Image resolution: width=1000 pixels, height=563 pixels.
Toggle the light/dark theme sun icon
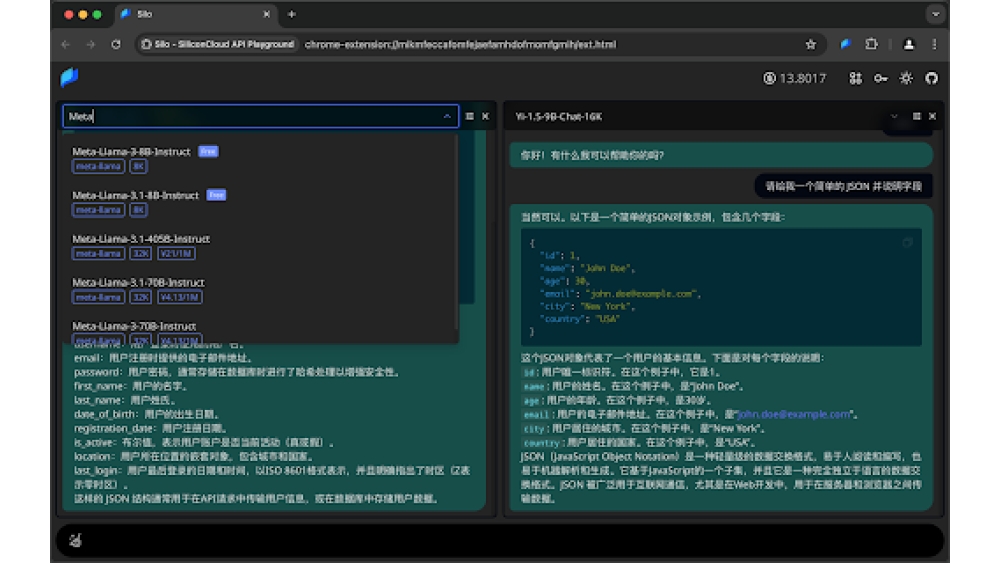906,78
